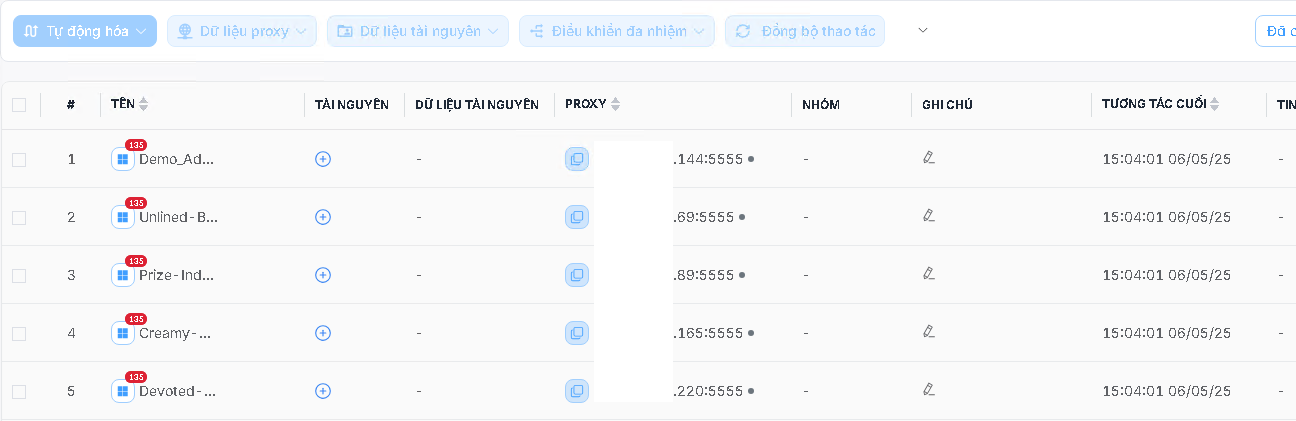Expand the more-options chevron in toolbar
1296x421 pixels.
[923, 31]
